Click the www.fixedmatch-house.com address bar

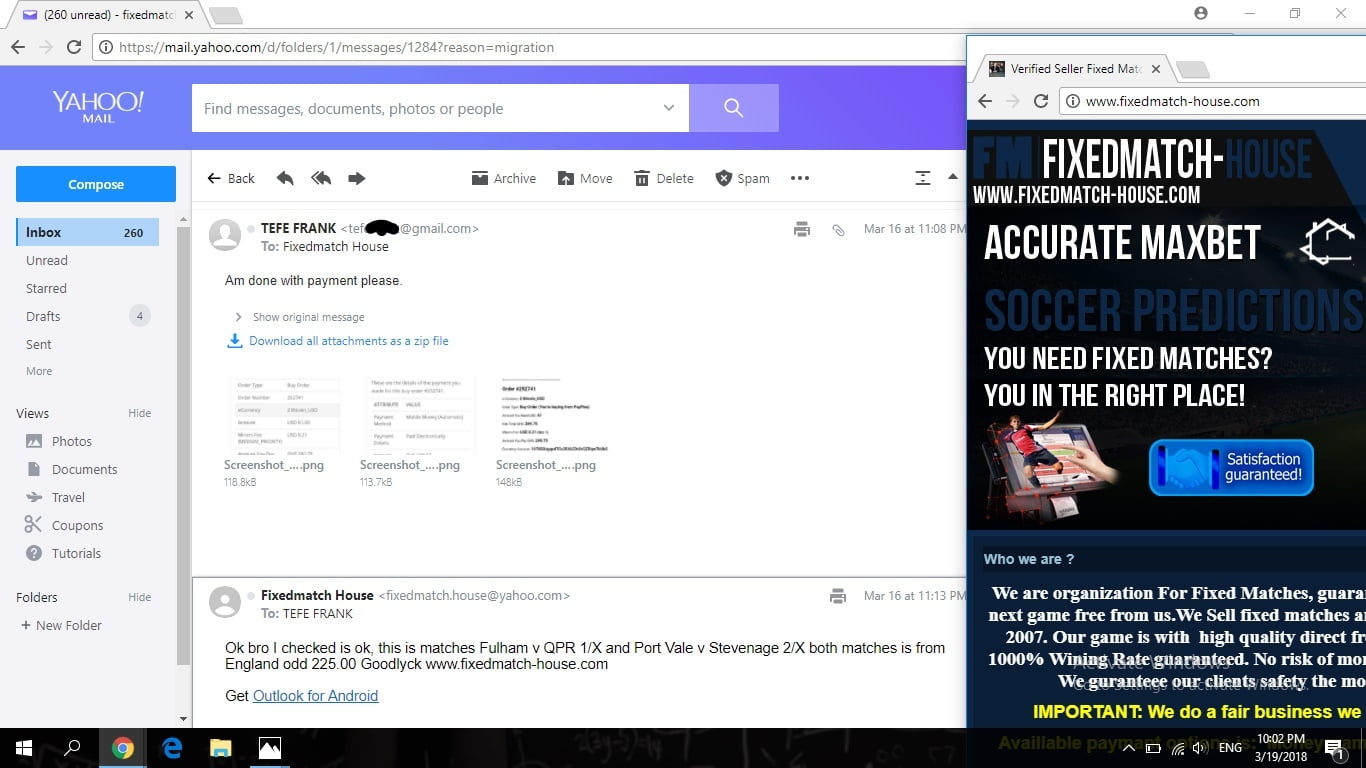[1212, 101]
